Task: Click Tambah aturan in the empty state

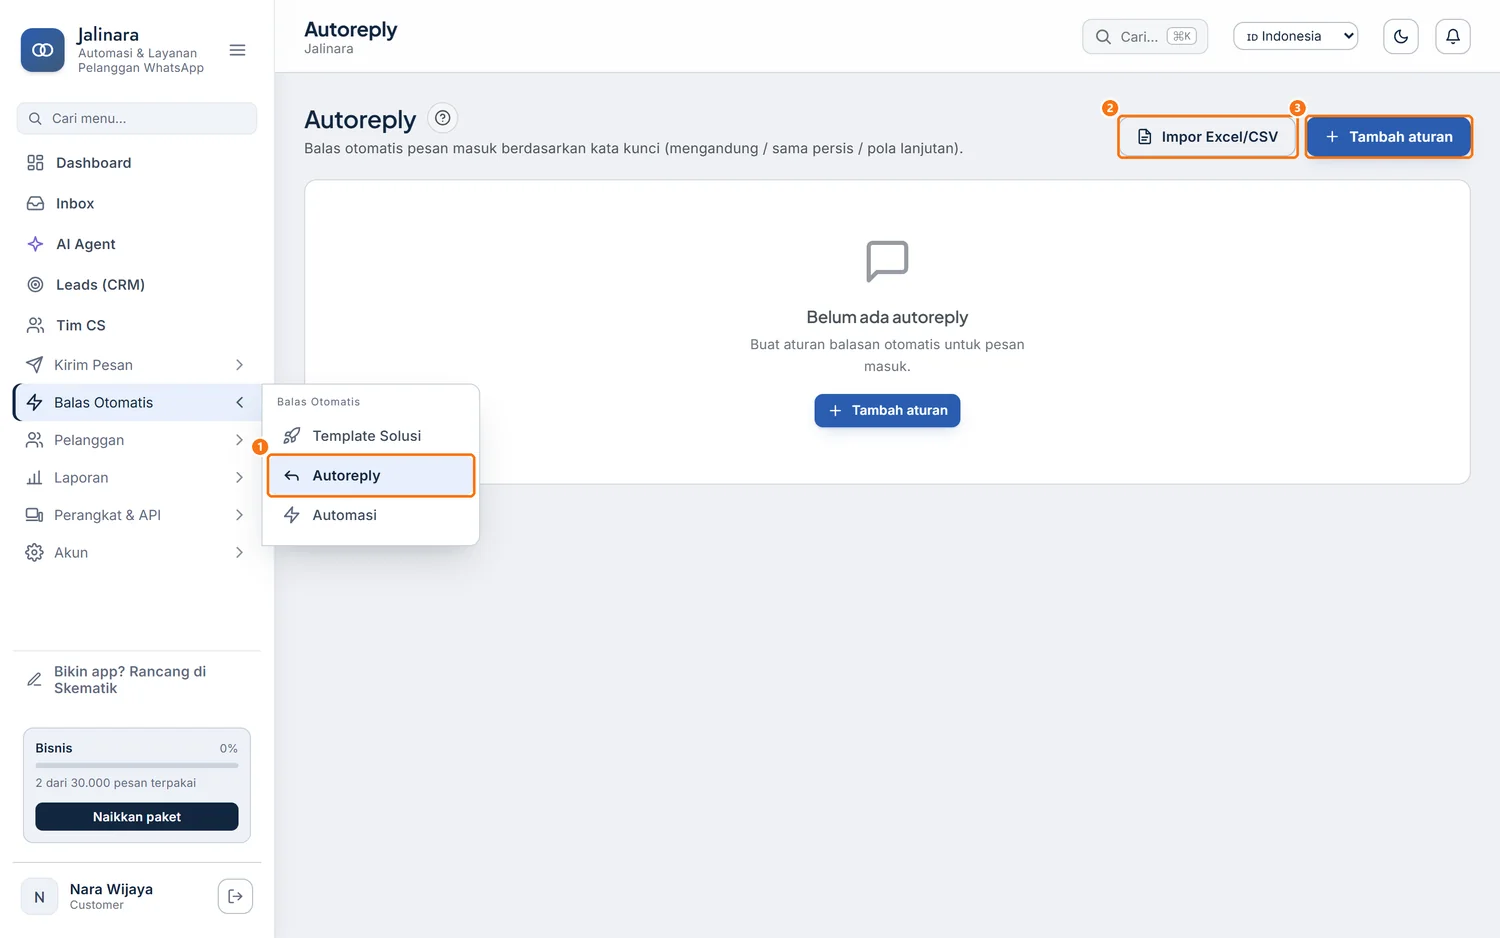Action: (x=887, y=411)
